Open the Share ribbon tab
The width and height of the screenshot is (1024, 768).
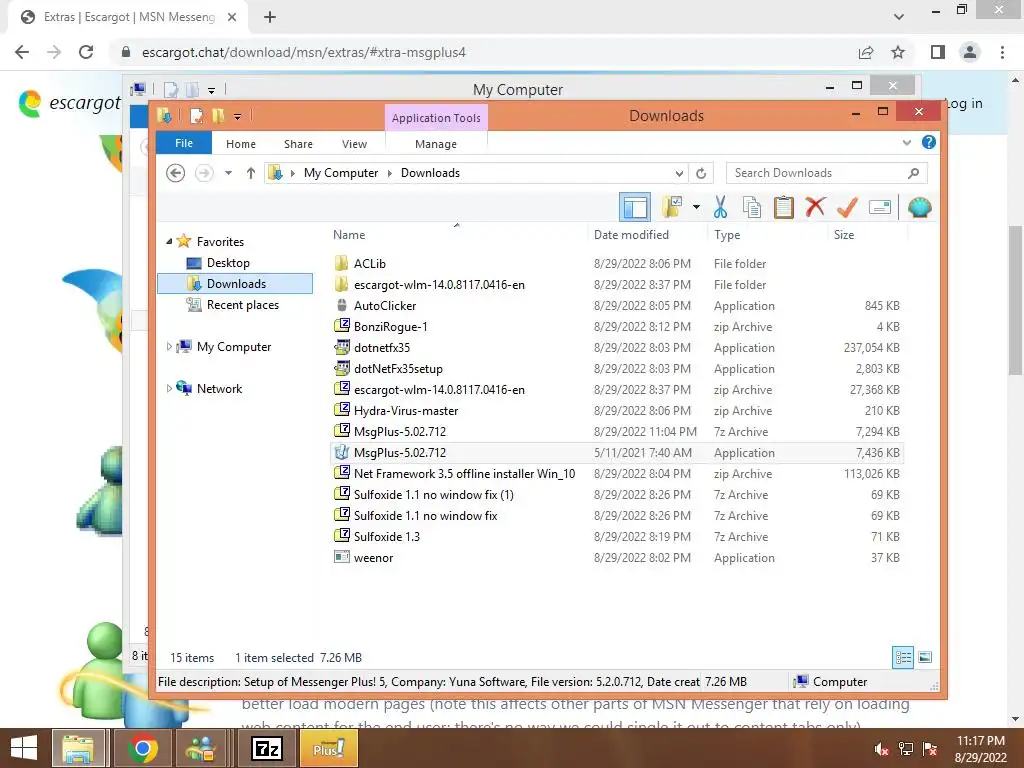(x=298, y=144)
